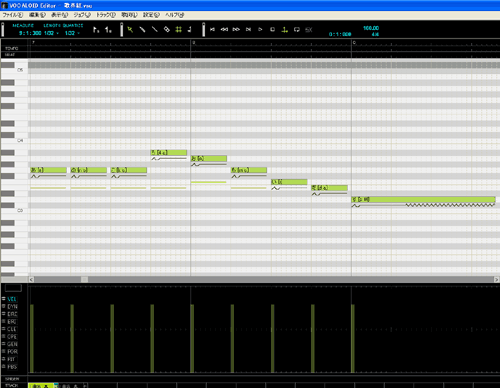
Task: Toggle the green grid display icon
Action: pos(179,30)
